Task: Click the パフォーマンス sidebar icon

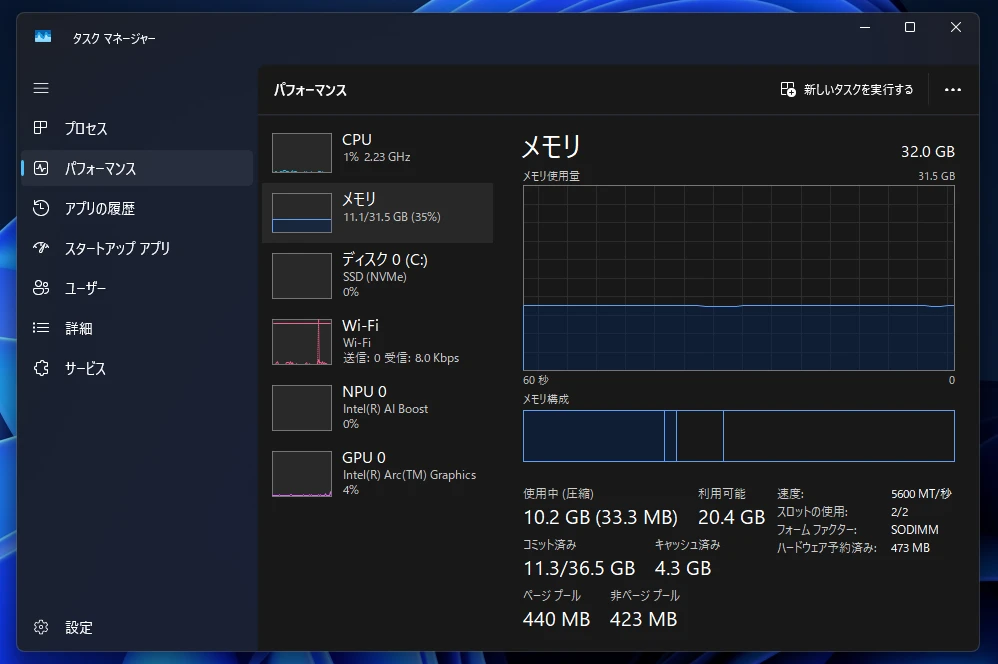Action: tap(41, 168)
